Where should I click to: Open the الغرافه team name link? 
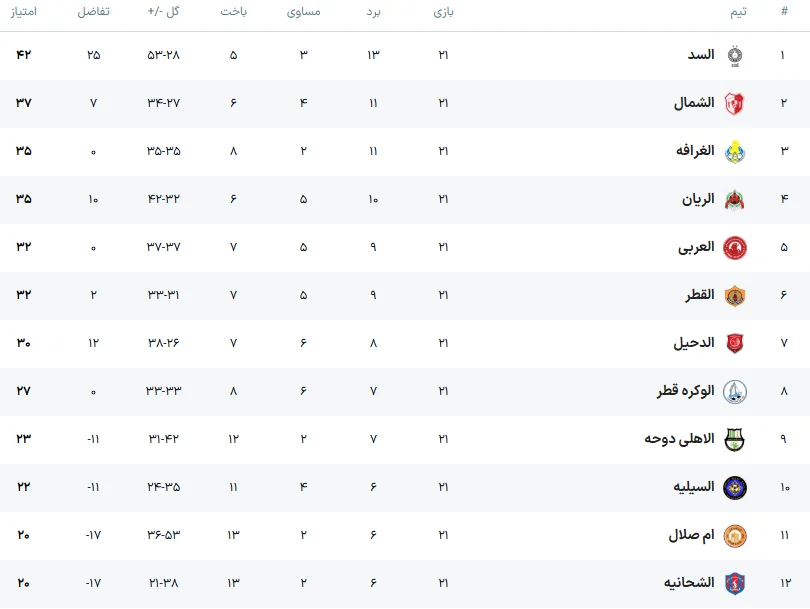point(695,151)
